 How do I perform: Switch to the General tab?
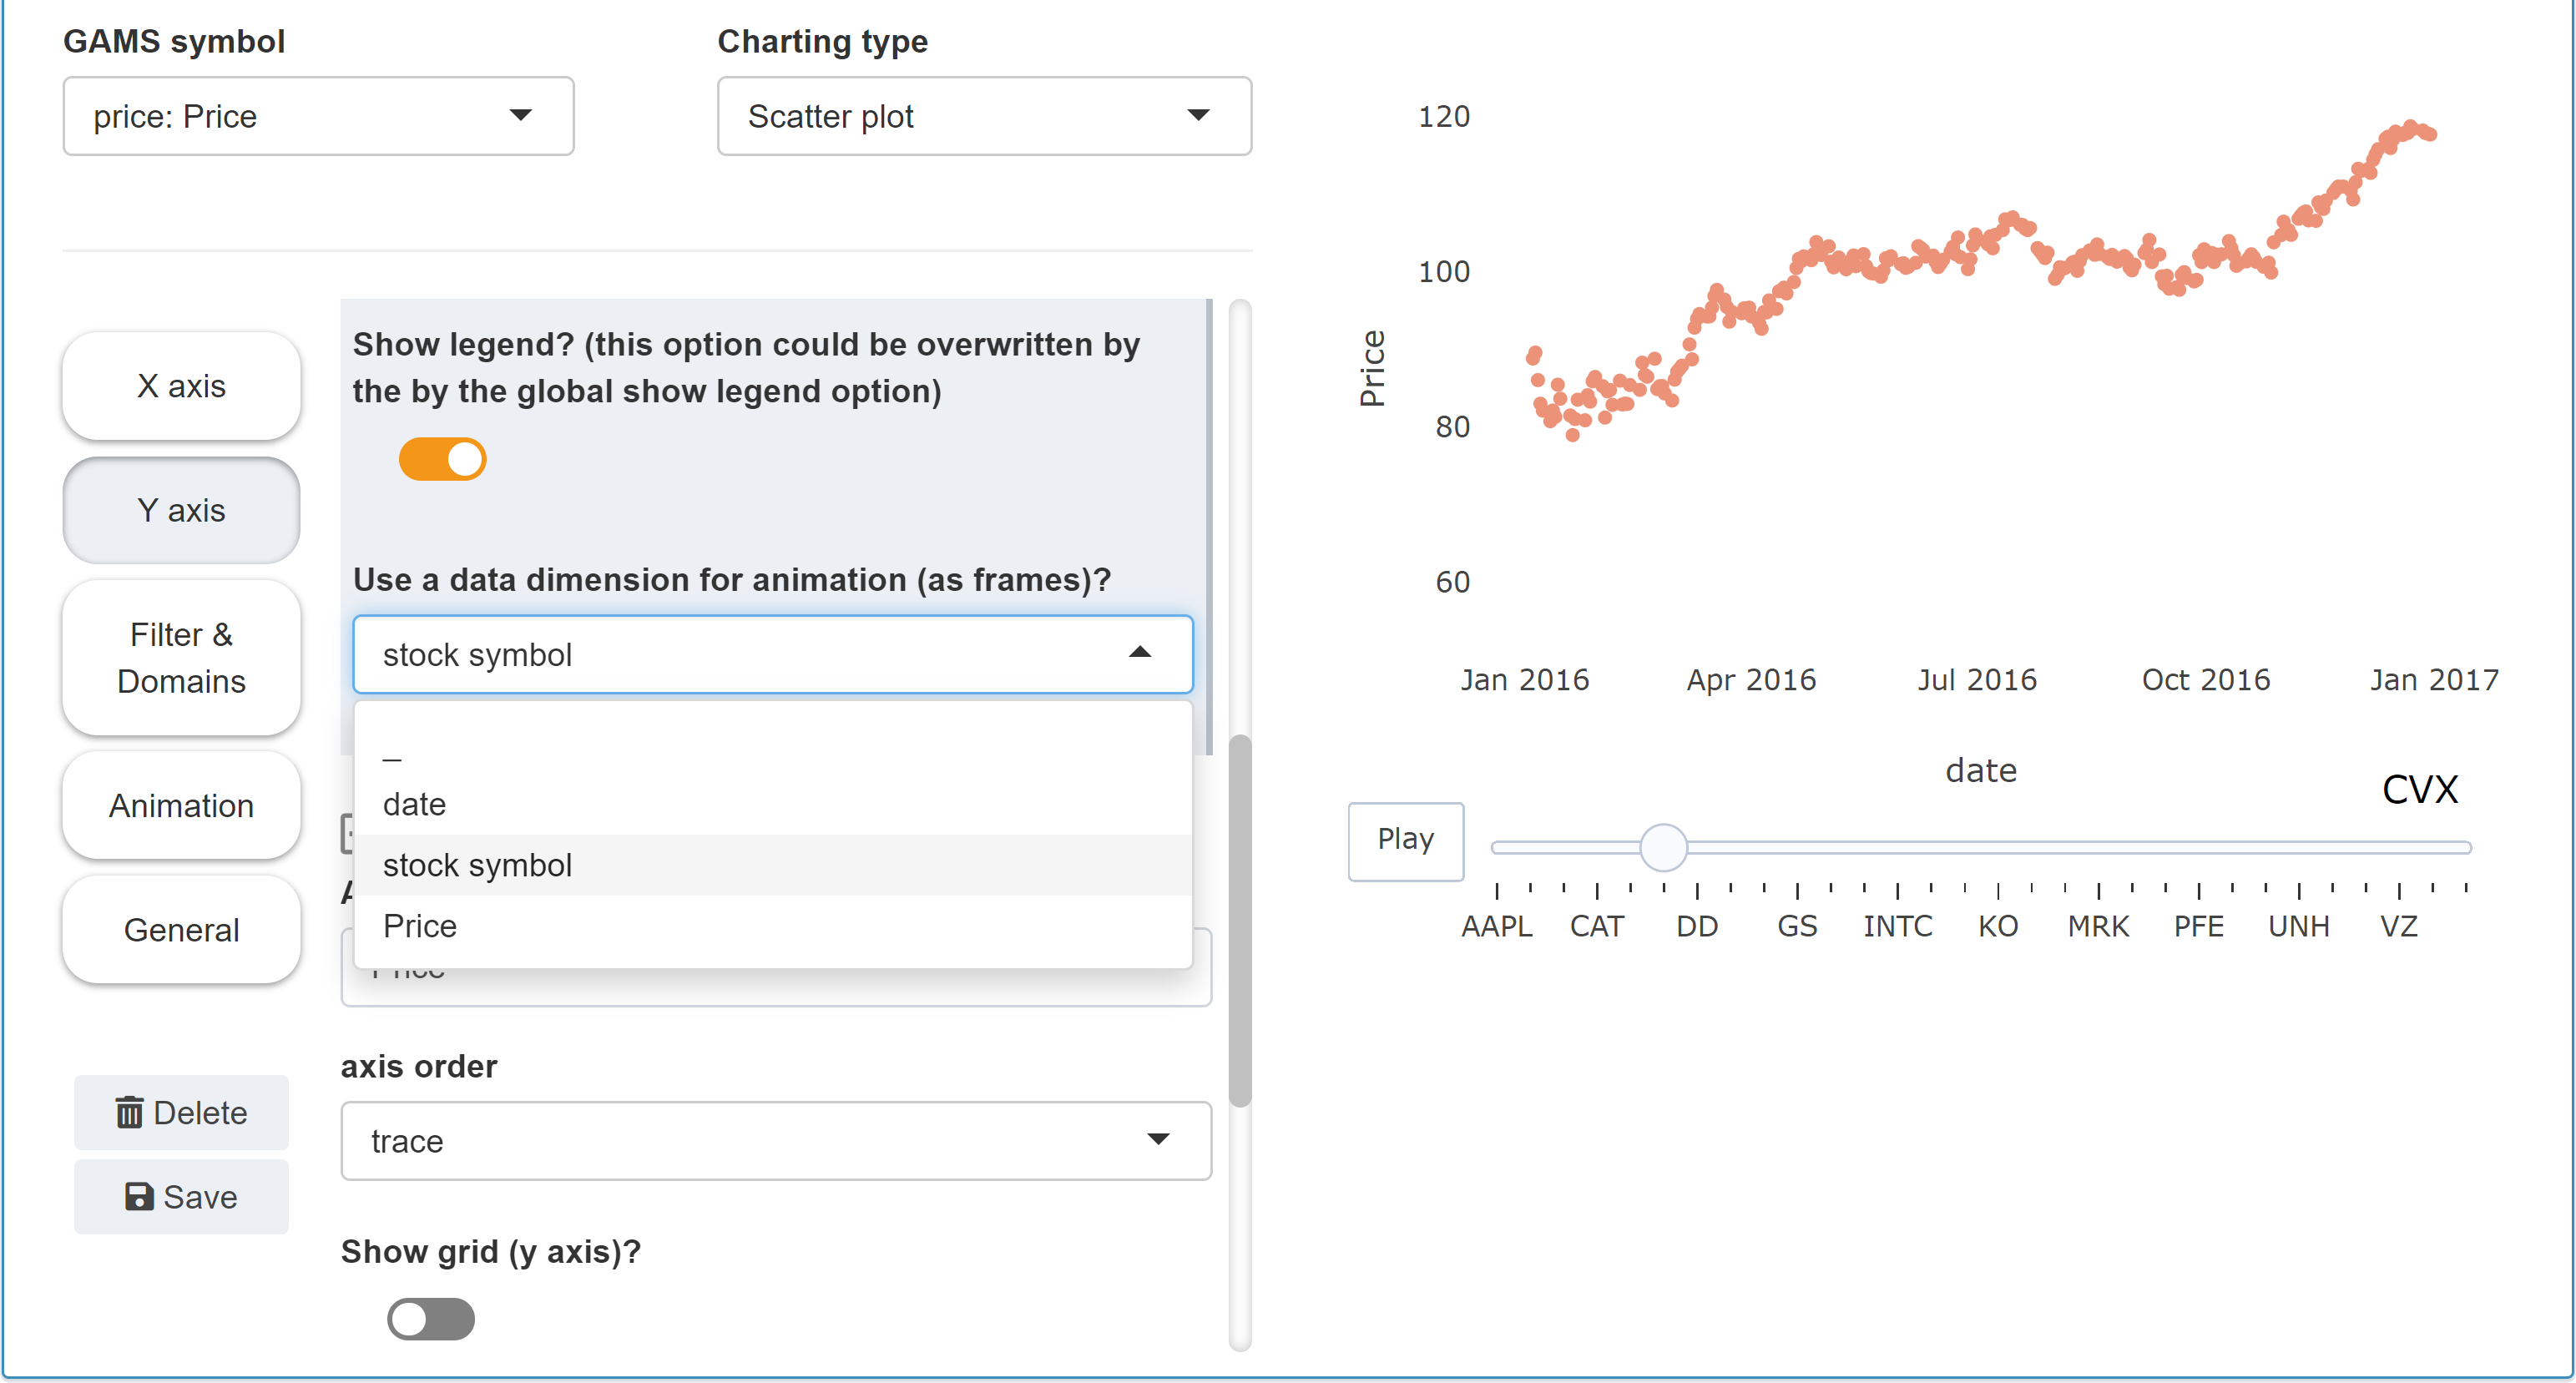point(181,929)
